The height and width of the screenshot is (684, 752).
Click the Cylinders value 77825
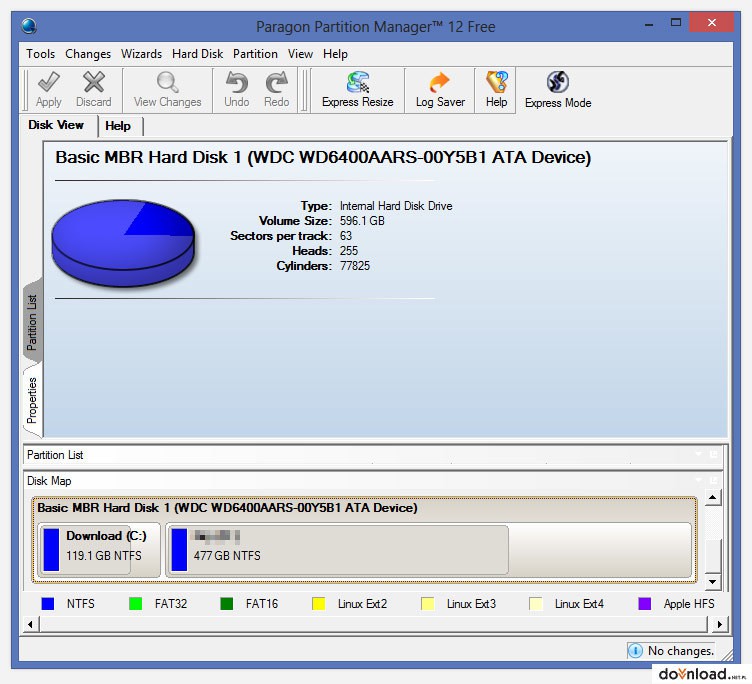(x=355, y=266)
